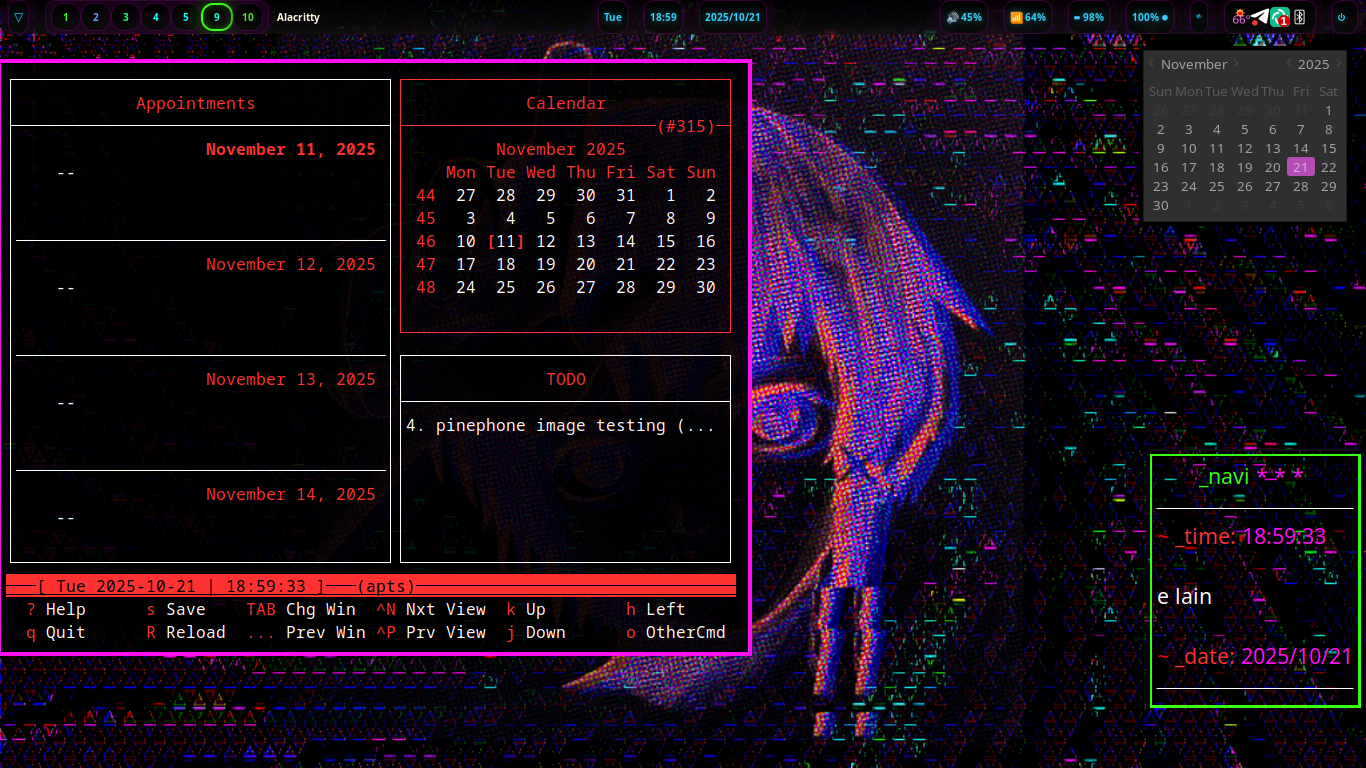Activate workspace 2 in the top bar
1366x768 pixels.
(x=93, y=17)
